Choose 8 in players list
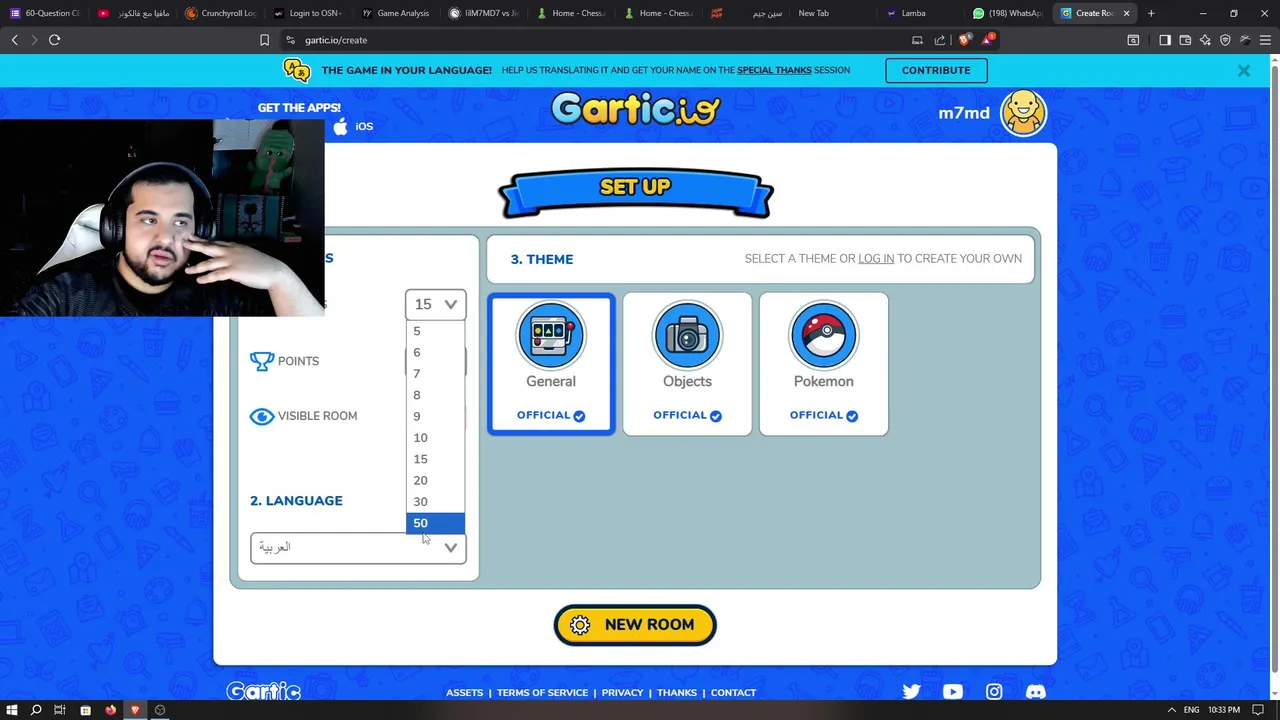 point(435,395)
